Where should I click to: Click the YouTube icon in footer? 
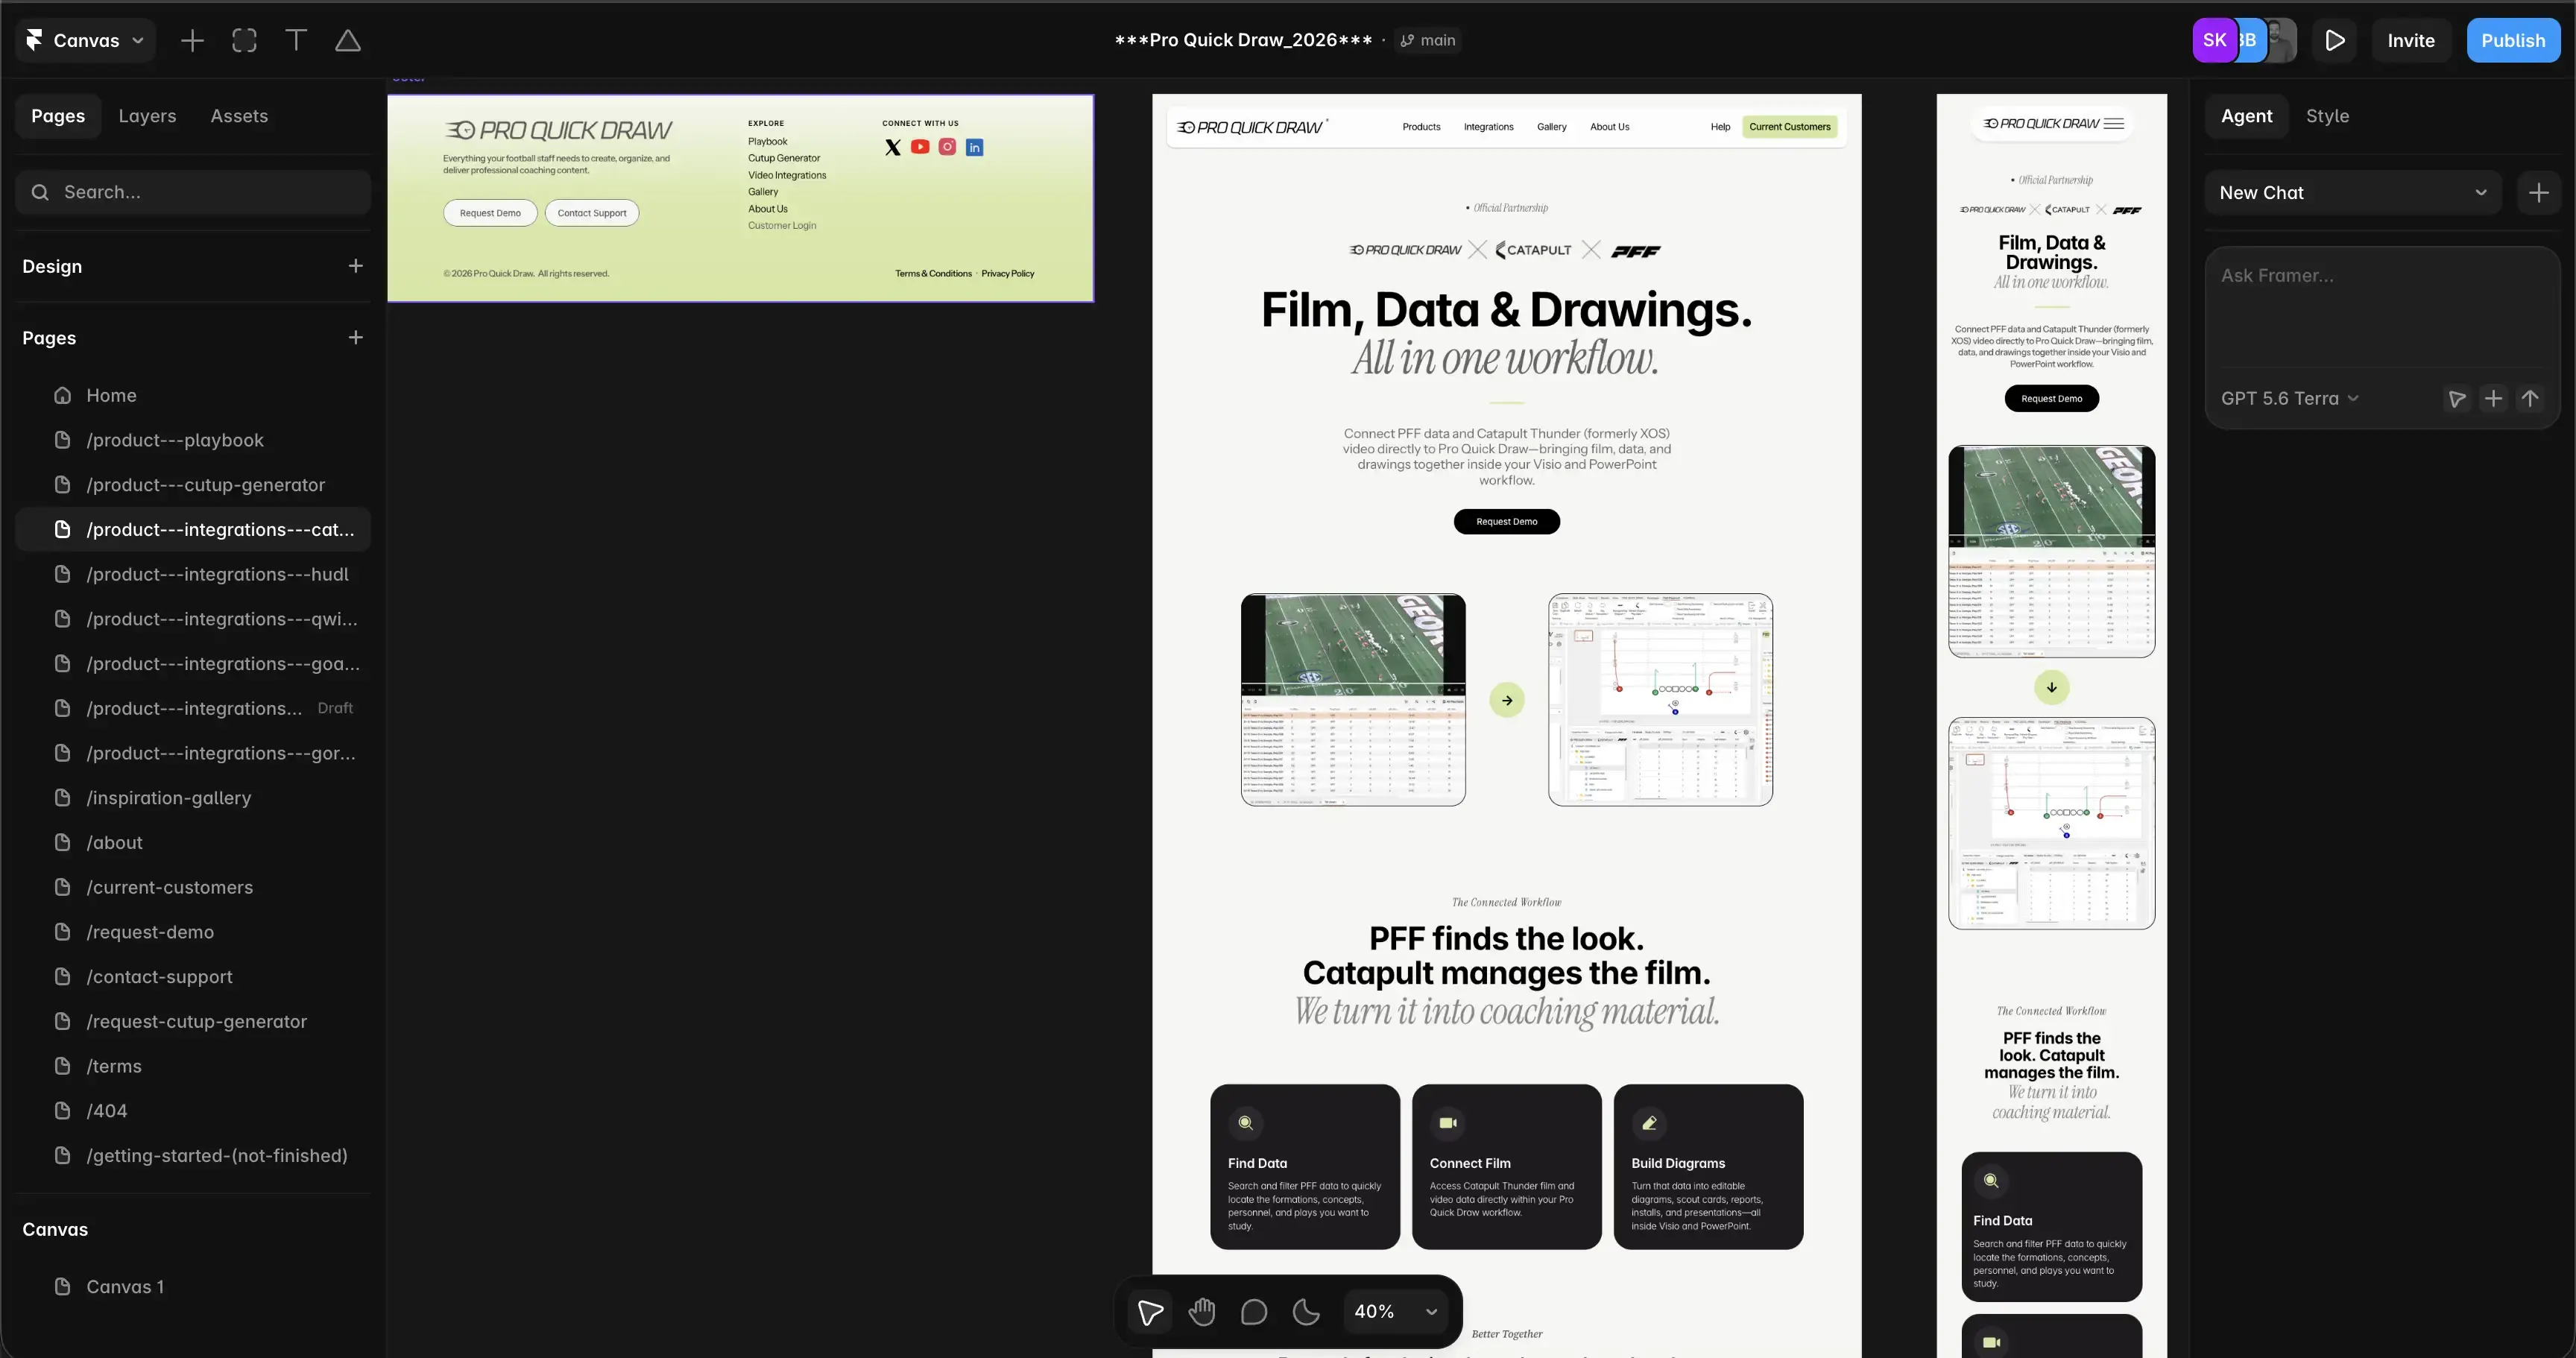tap(920, 147)
